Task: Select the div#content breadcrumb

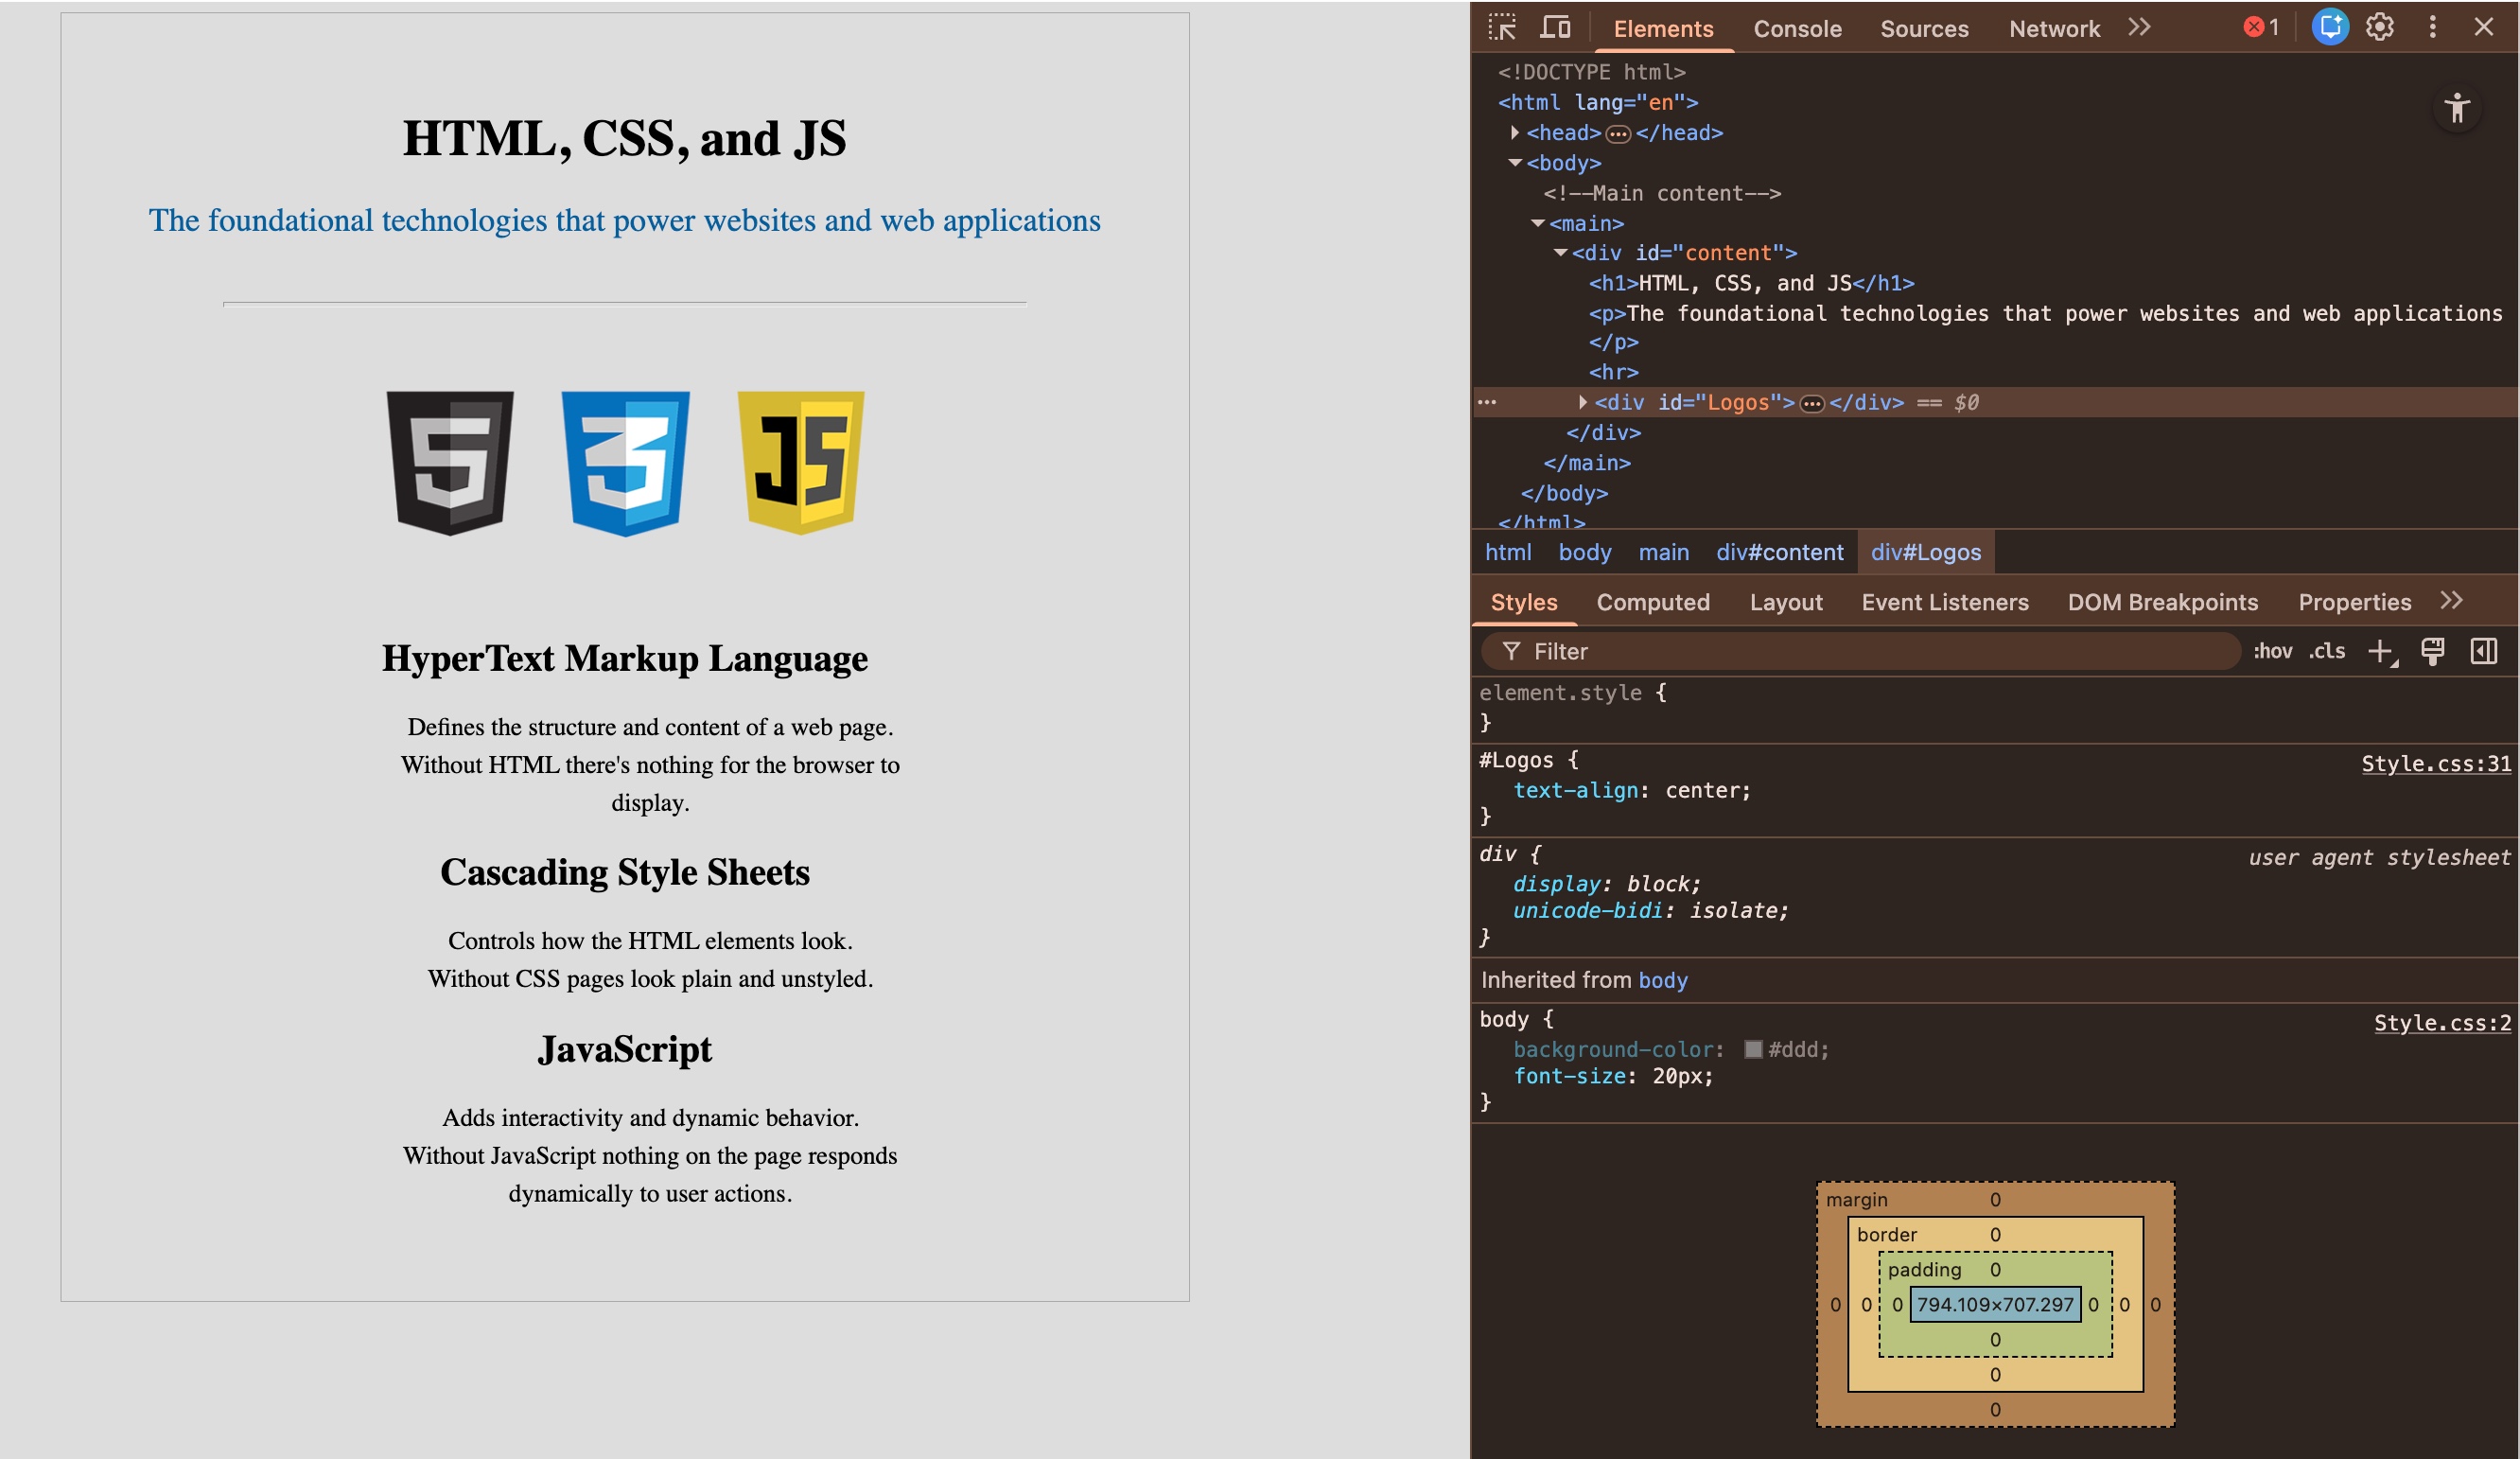Action: [1780, 551]
